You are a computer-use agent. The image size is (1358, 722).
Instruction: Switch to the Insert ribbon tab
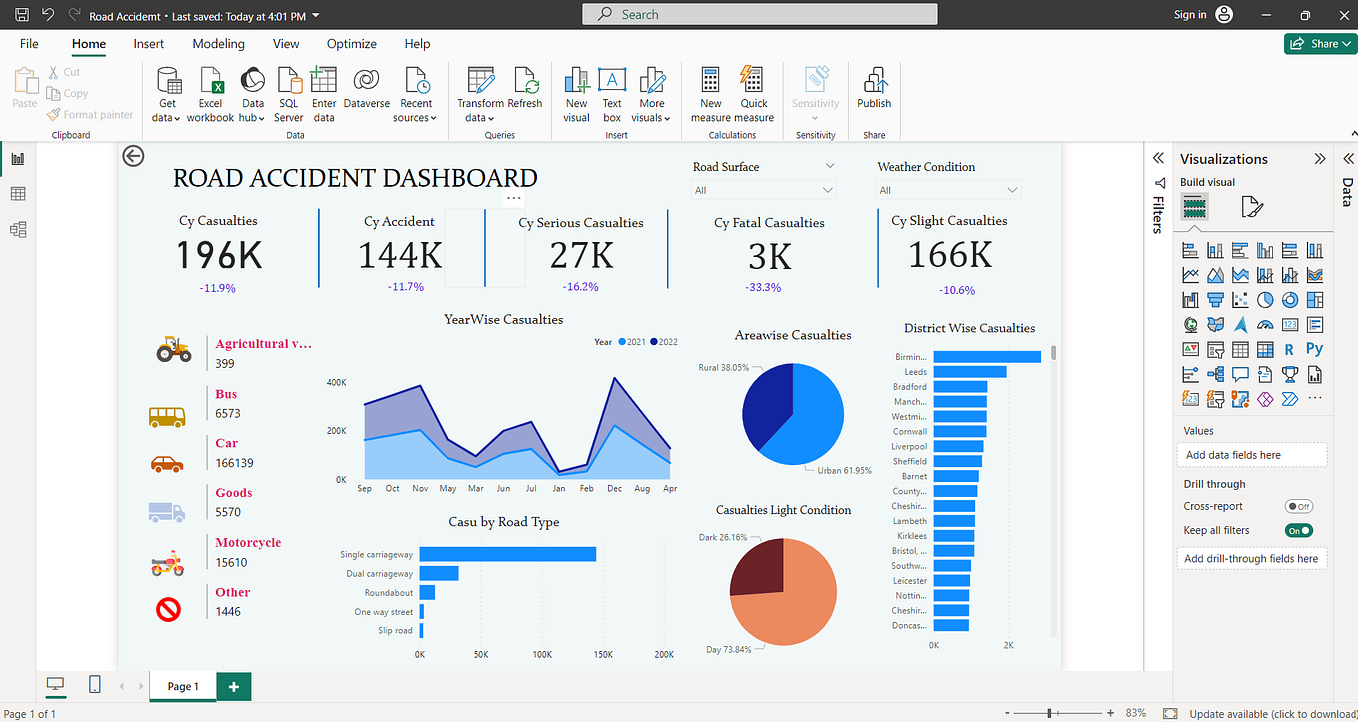(148, 44)
